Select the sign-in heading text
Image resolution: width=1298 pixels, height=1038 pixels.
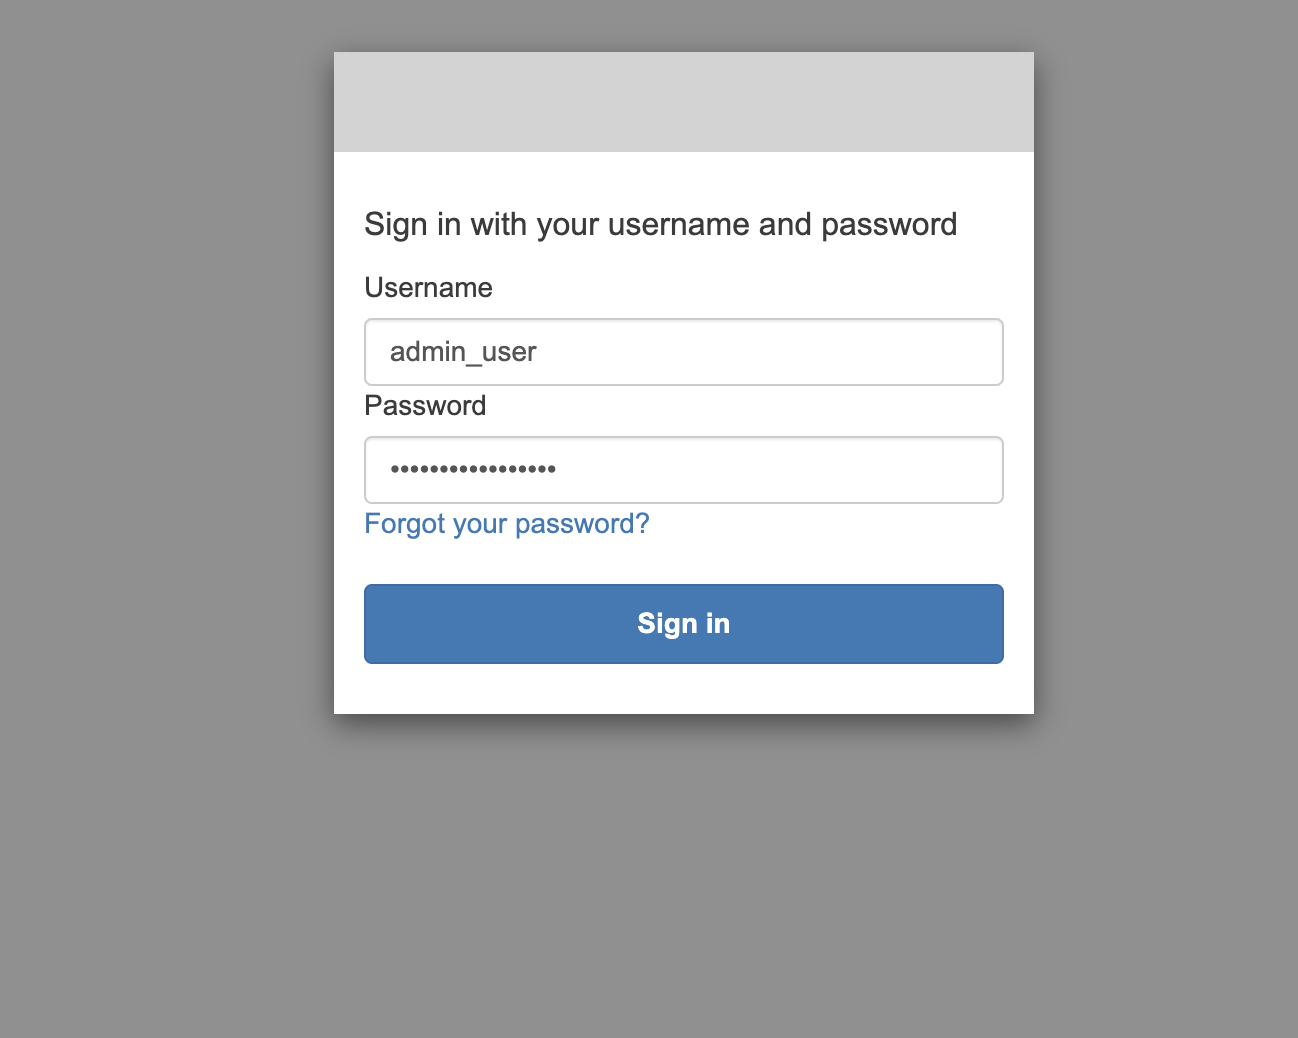pos(660,225)
